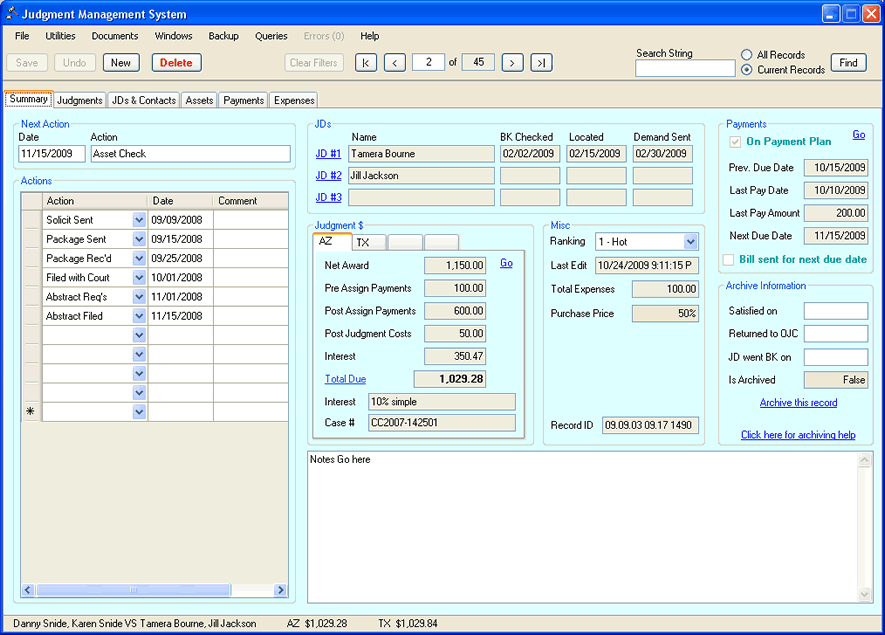Go to the previous record arrow
This screenshot has height=635, width=885.
[395, 63]
